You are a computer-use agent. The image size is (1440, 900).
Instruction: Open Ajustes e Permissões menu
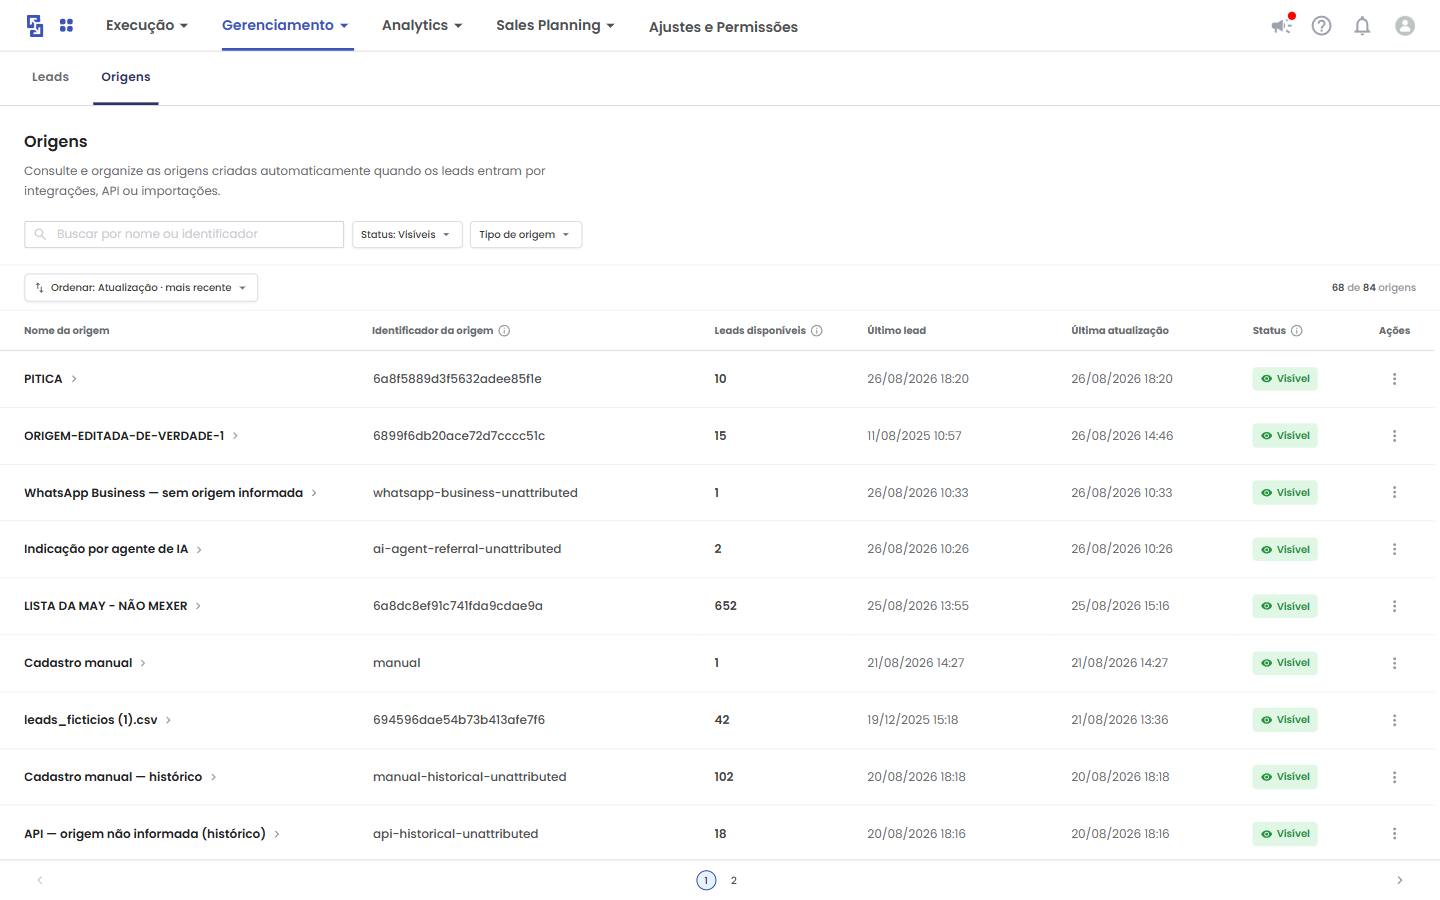723,27
